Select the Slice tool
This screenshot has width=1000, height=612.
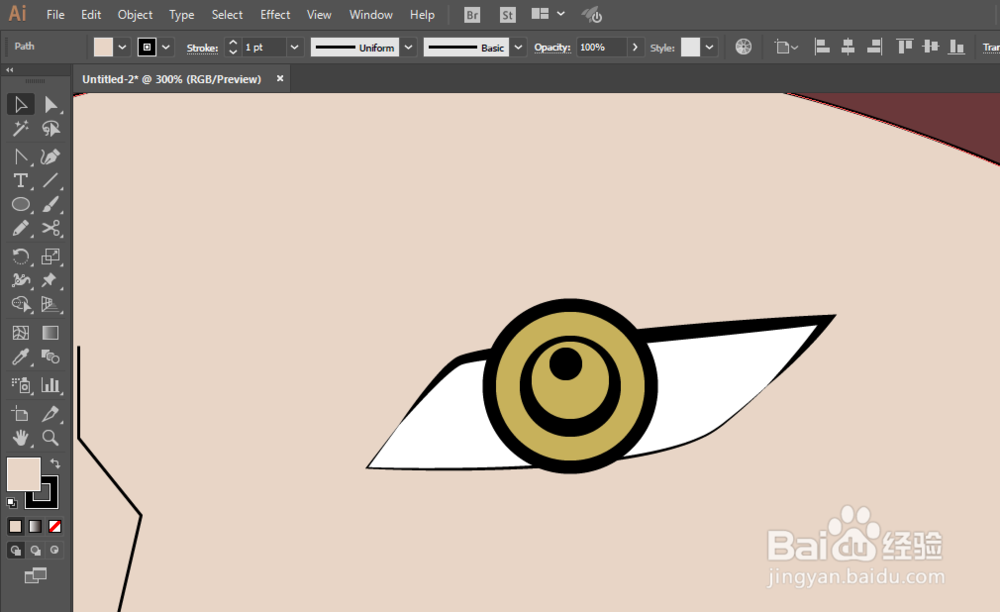pyautogui.click(x=50, y=414)
